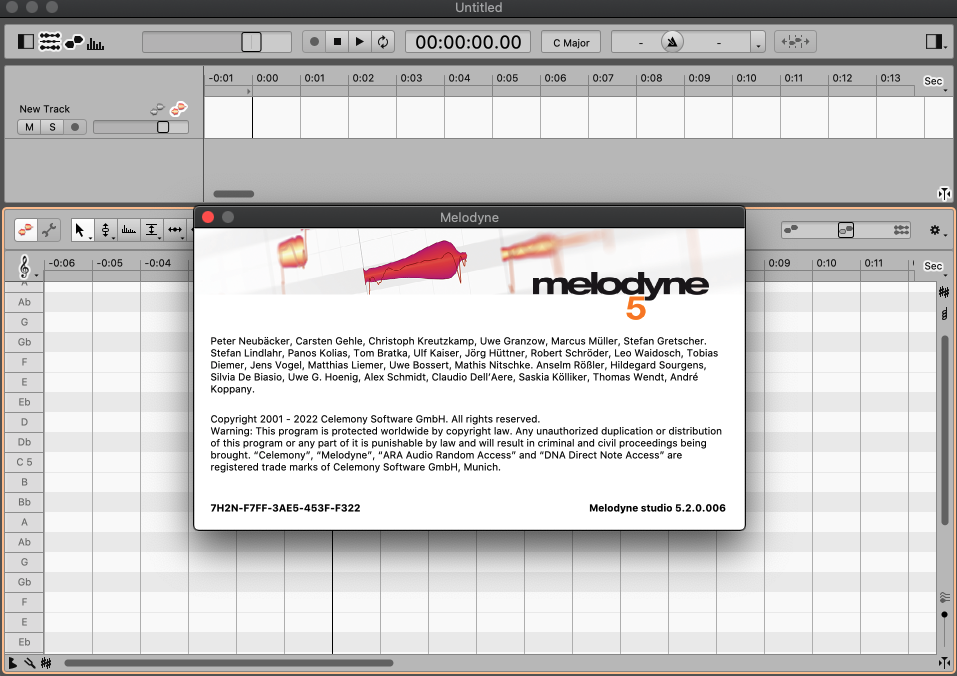Click the track pane horizontal scrollbar
The image size is (957, 676).
pos(233,194)
